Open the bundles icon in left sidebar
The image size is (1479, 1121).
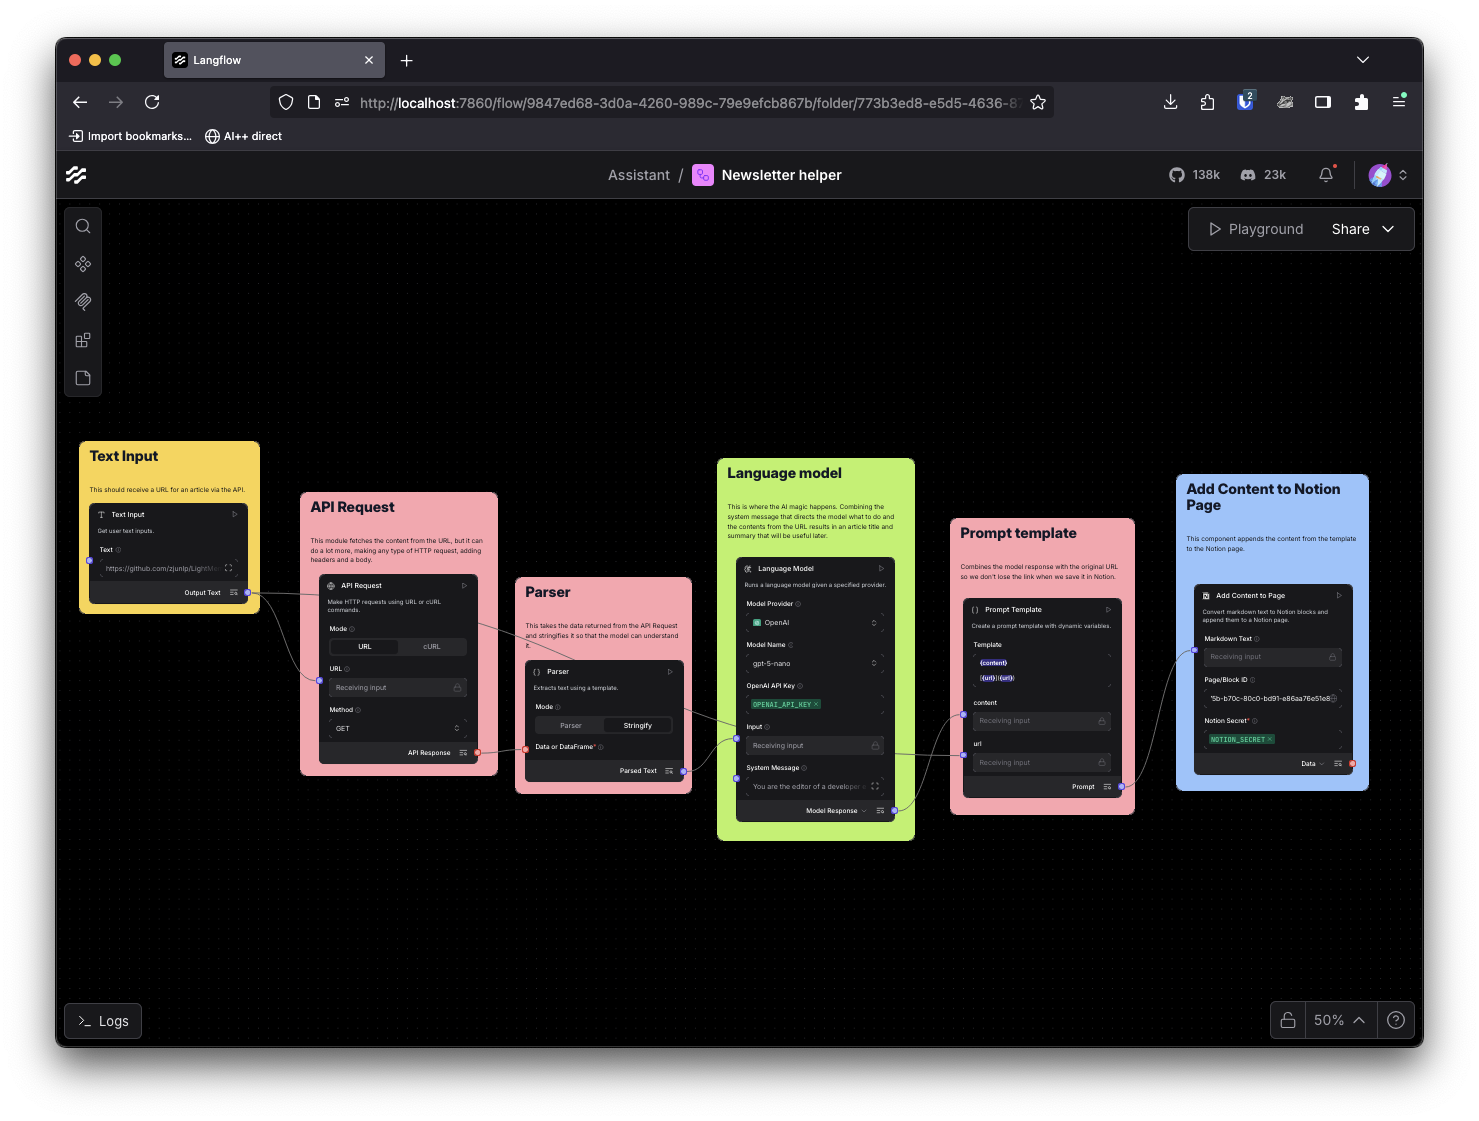[83, 340]
